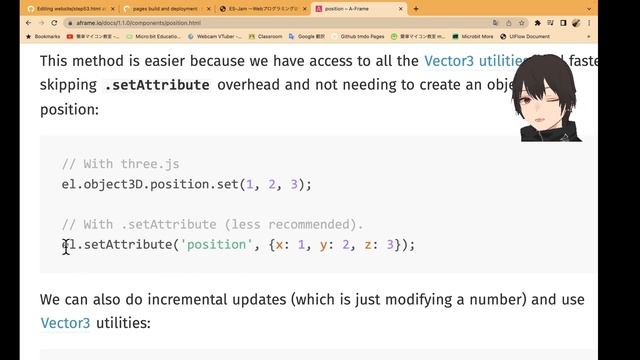640x360 pixels.
Task: Follow the Vector3 link above utilities
Action: pyautogui.click(x=65, y=323)
